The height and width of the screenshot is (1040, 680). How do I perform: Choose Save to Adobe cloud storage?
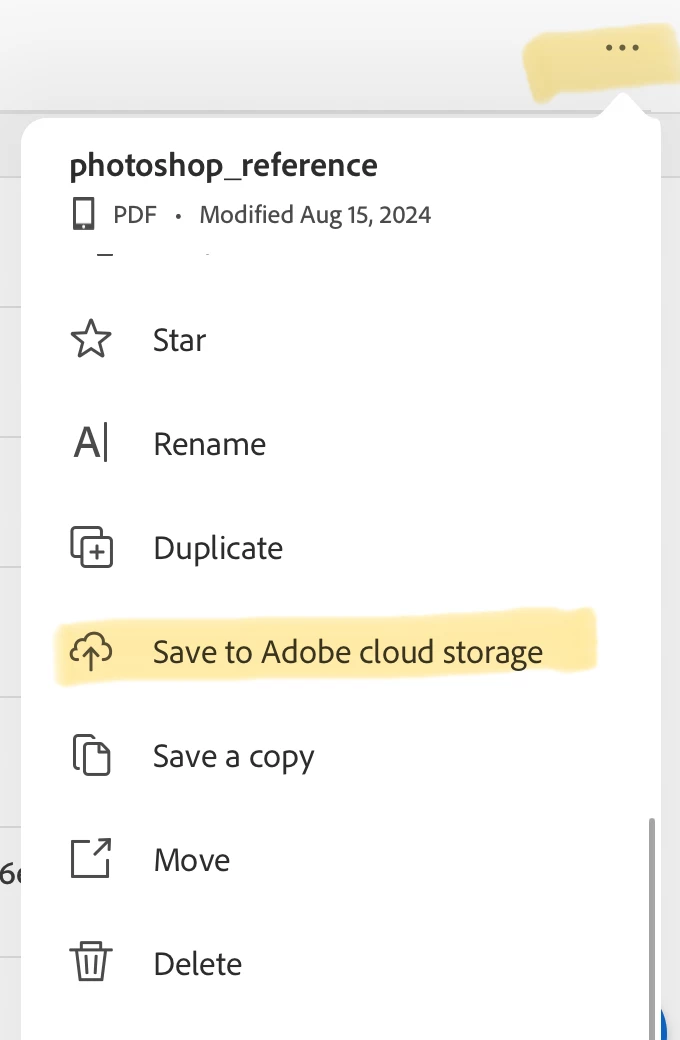coord(348,652)
